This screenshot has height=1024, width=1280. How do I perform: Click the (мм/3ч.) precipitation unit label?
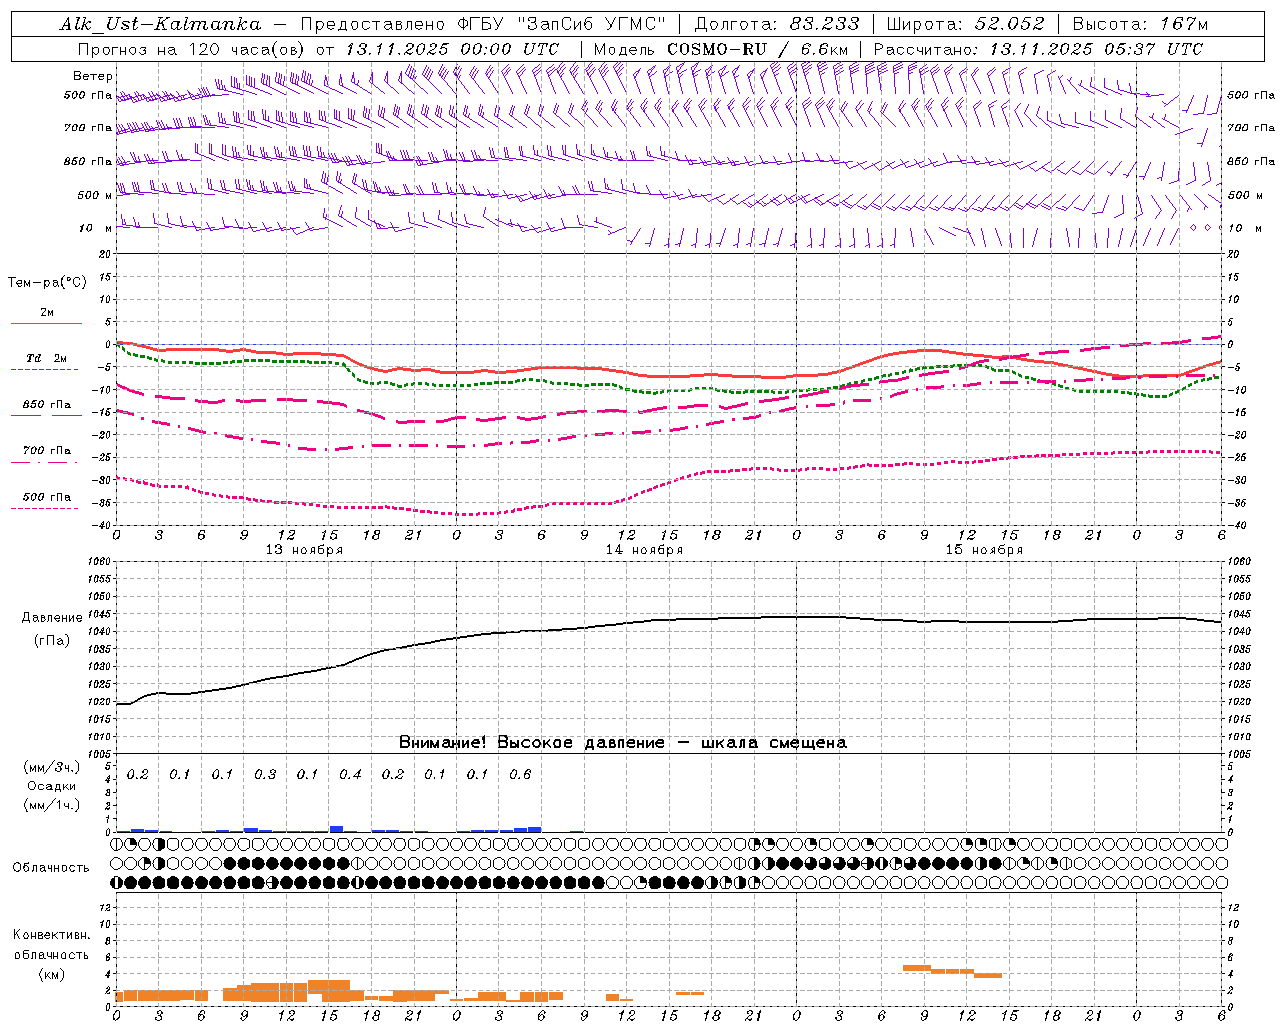[x=52, y=767]
